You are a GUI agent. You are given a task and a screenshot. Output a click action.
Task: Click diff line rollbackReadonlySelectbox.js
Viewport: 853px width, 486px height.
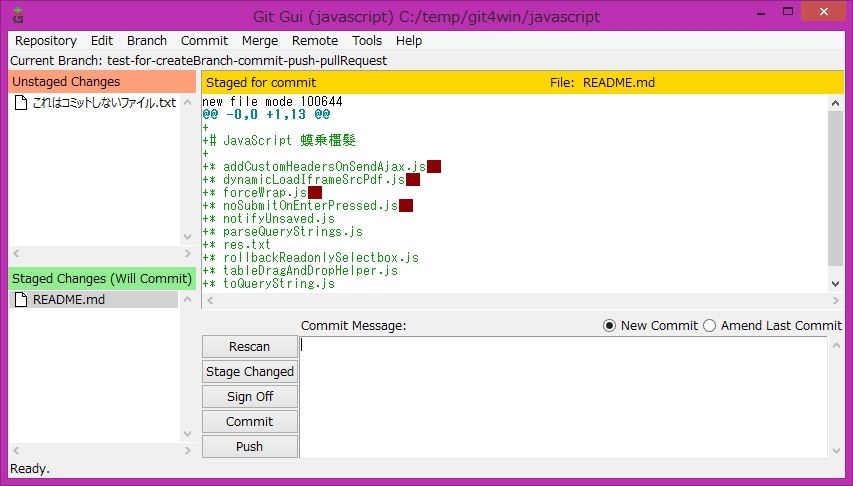point(311,258)
